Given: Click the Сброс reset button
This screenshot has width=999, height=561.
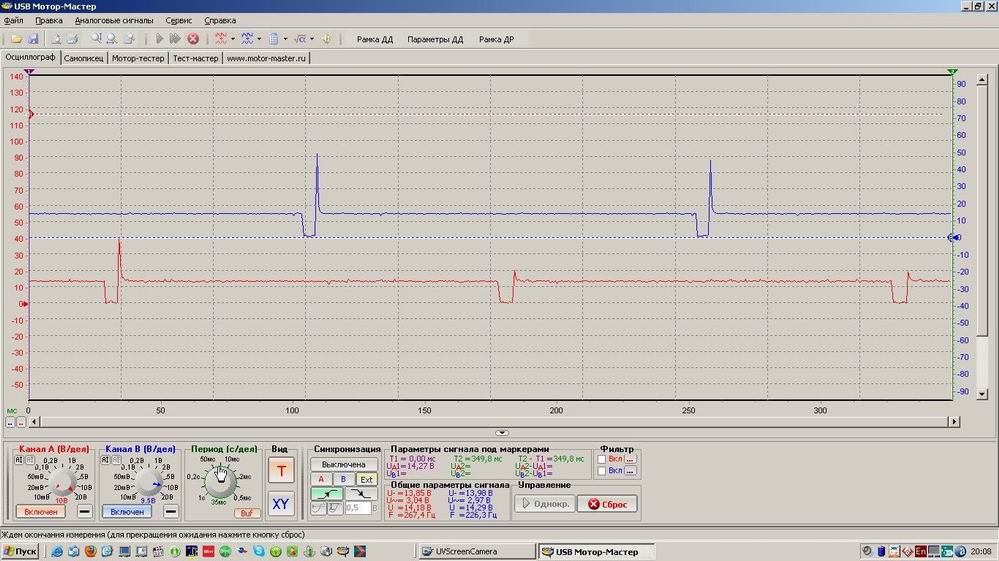Looking at the screenshot, I should pos(607,504).
